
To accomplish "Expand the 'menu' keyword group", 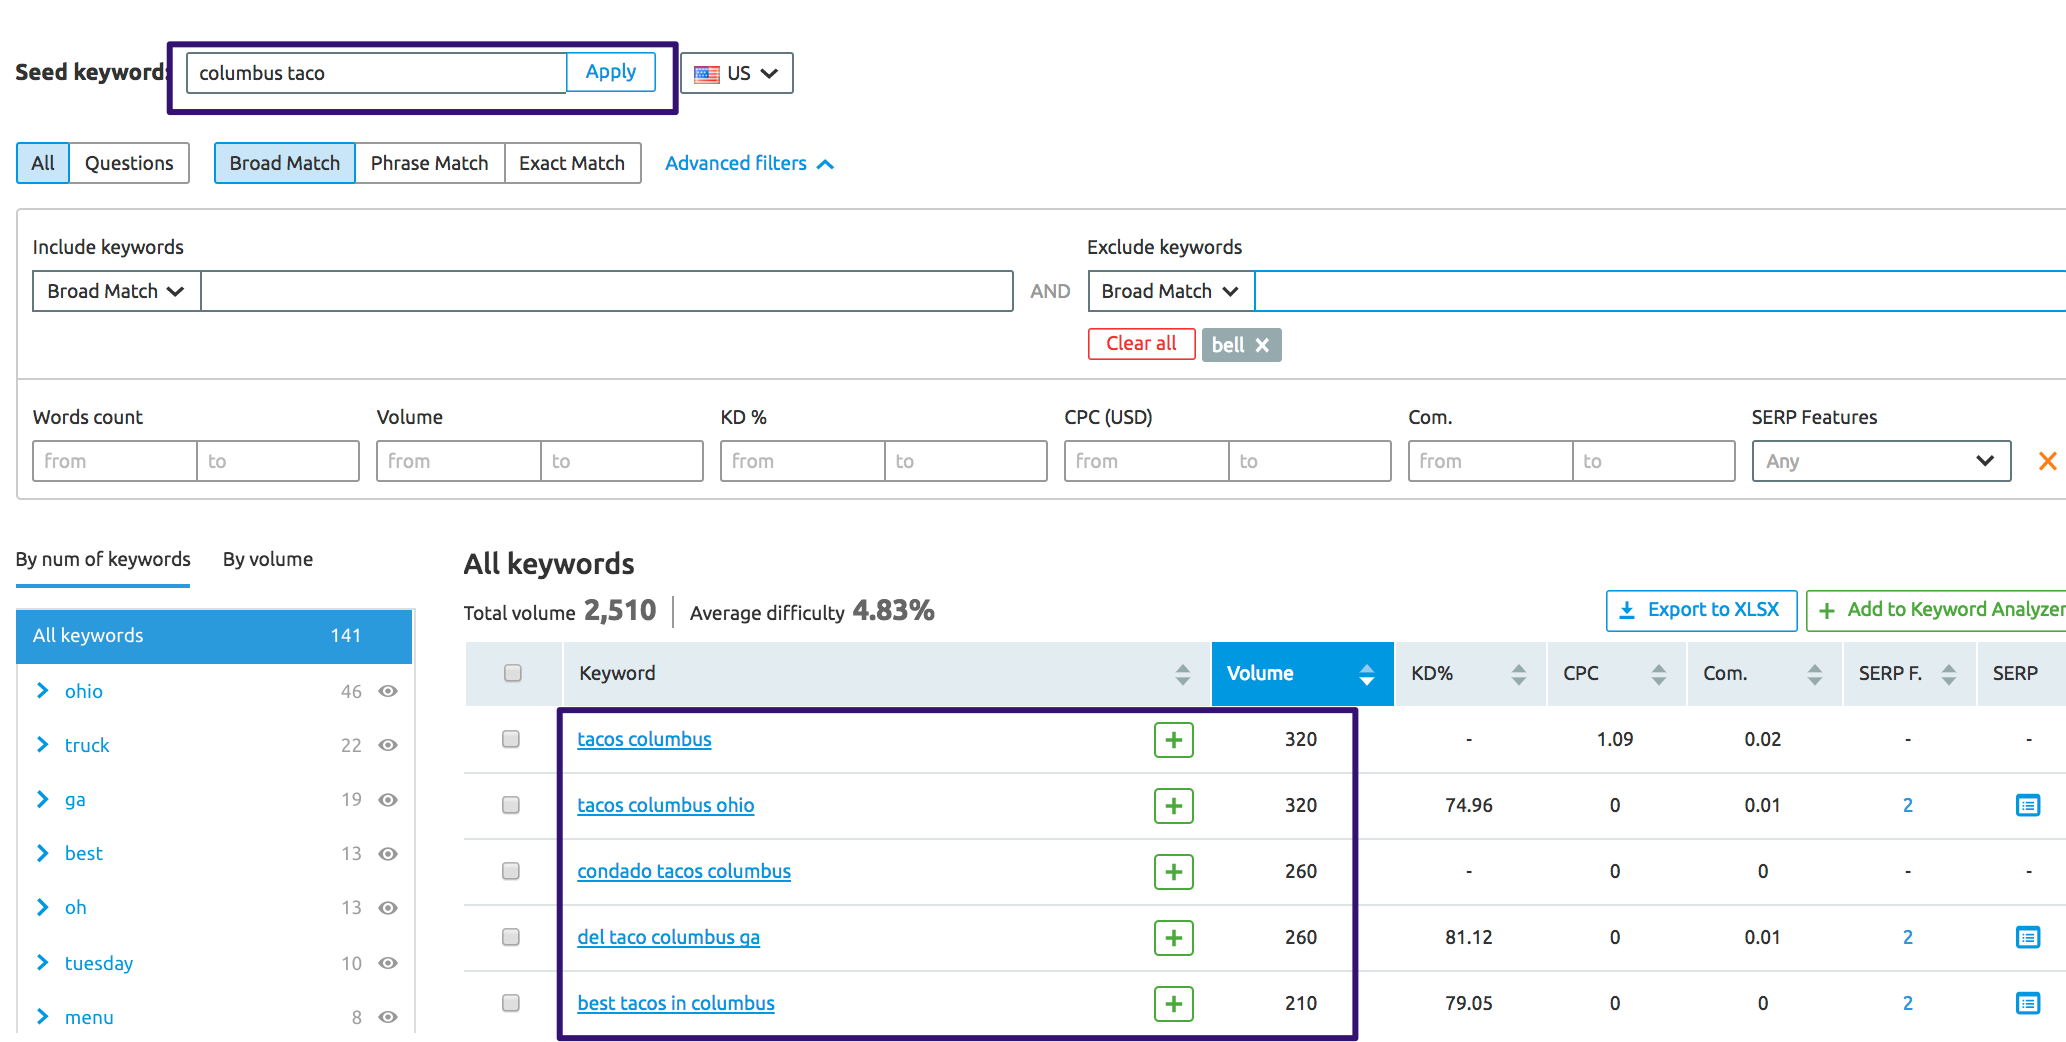I will click(42, 1016).
